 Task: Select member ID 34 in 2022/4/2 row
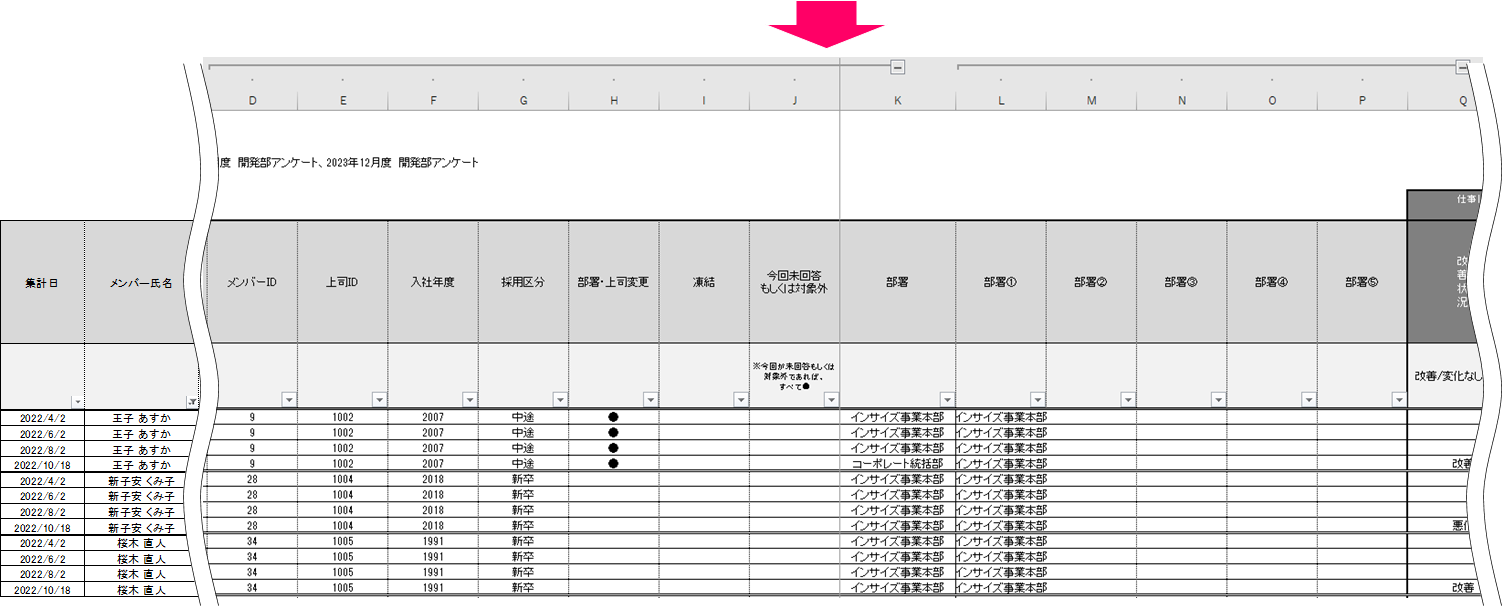point(252,542)
